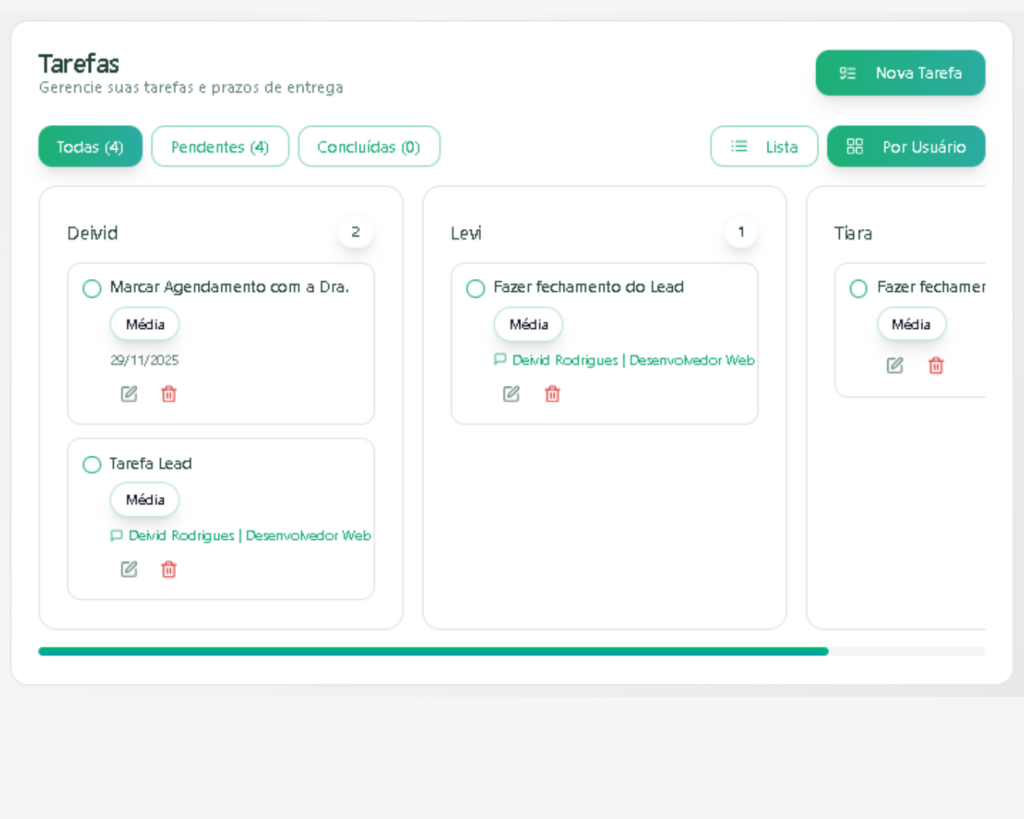Click the horizontal scrollbar under the columns
This screenshot has width=1024, height=819.
433,651
